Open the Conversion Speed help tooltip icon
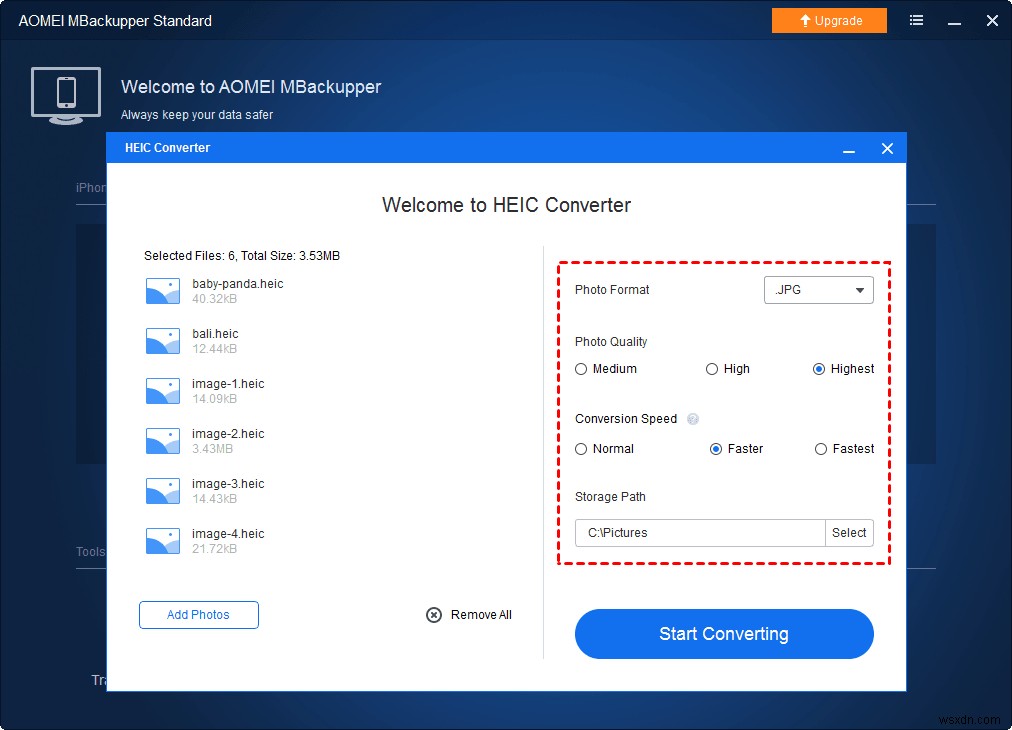1012x730 pixels. pos(693,419)
